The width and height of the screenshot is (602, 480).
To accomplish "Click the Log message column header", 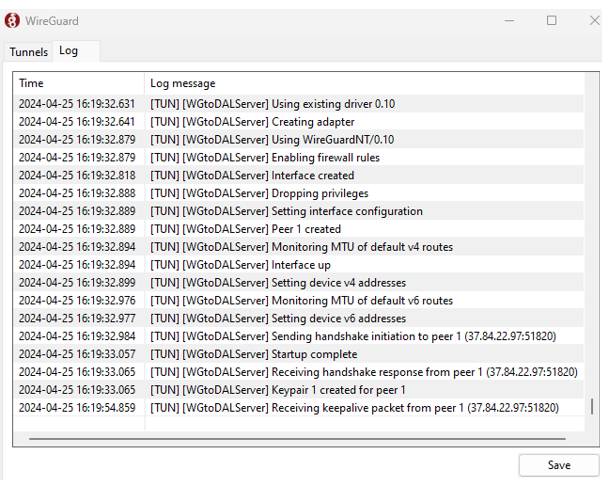I will (x=364, y=83).
